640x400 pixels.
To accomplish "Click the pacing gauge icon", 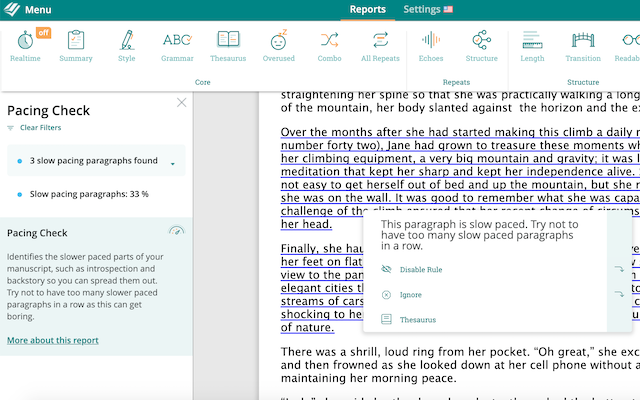I will tap(177, 231).
